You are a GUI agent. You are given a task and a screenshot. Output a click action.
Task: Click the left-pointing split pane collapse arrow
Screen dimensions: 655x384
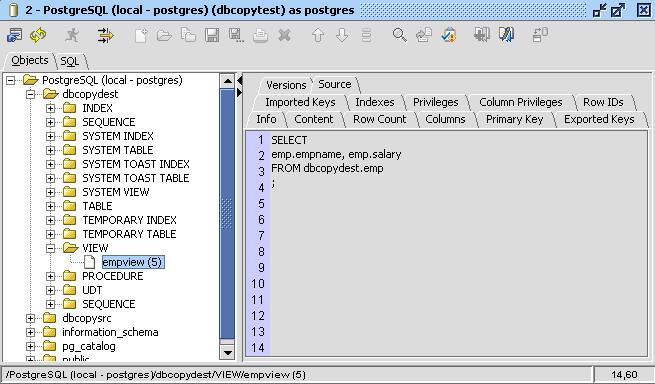pyautogui.click(x=239, y=80)
